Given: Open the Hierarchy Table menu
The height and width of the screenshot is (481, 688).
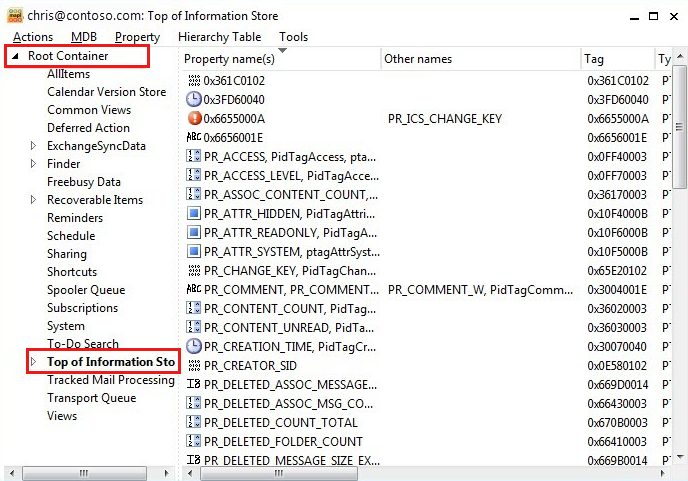Looking at the screenshot, I should click(219, 37).
